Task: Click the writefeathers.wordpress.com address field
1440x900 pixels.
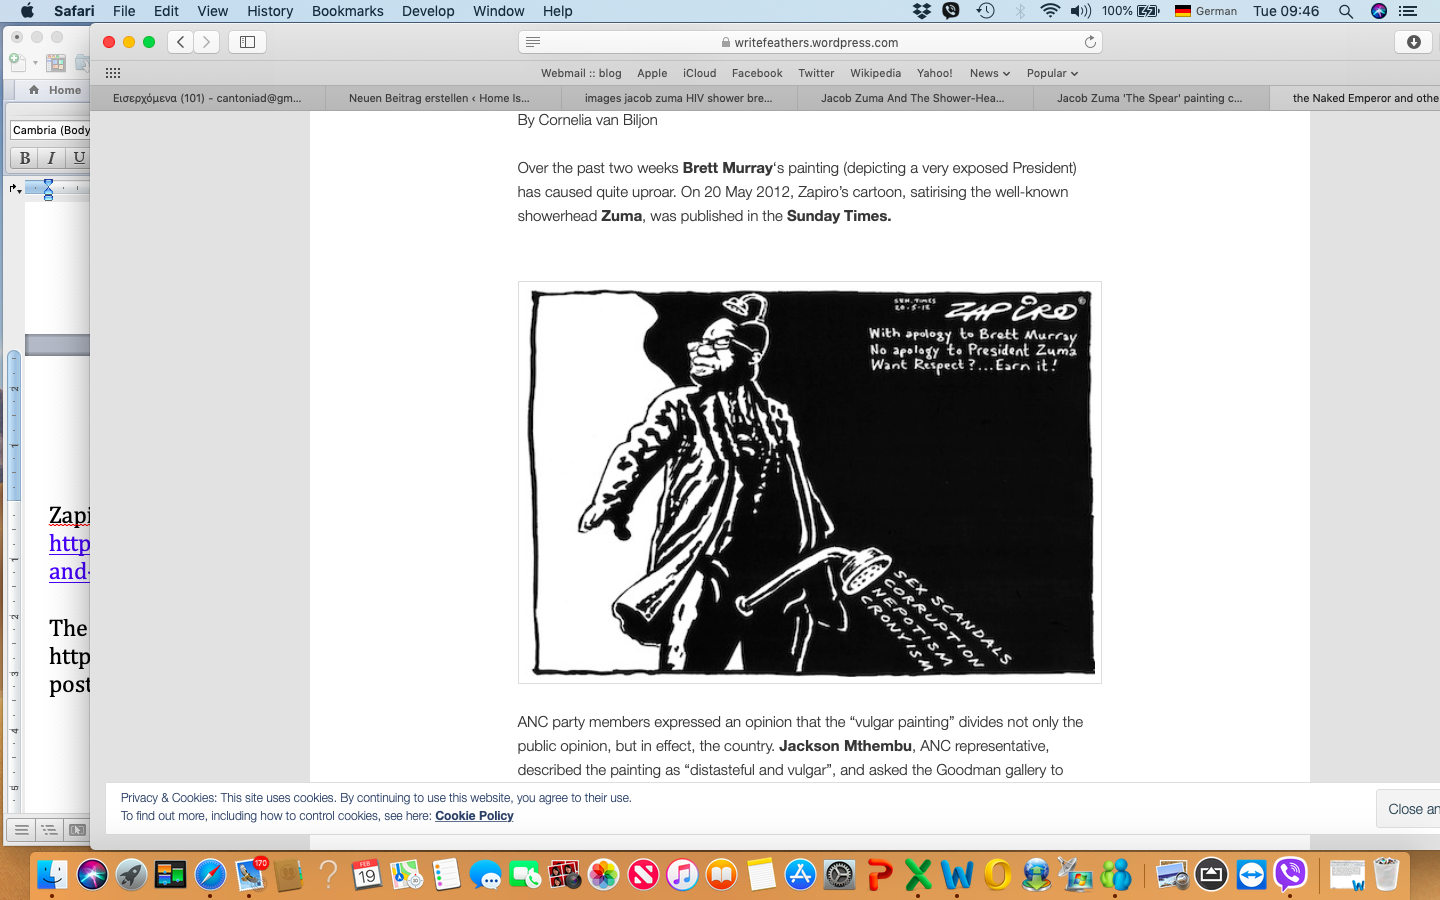Action: click(810, 42)
